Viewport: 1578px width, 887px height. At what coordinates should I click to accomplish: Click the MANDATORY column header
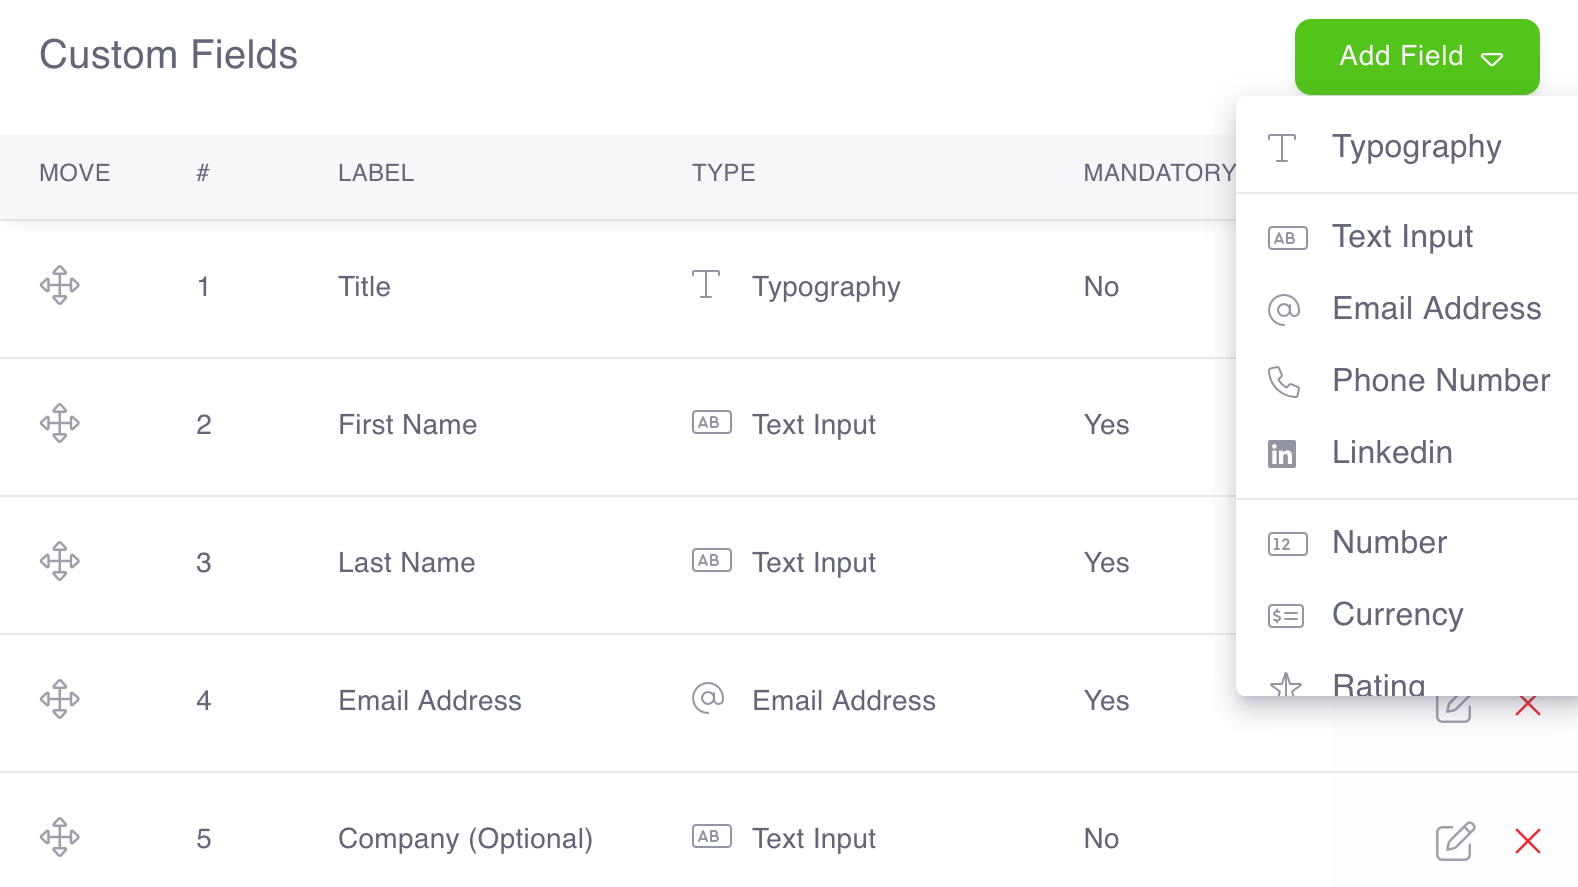1158,173
